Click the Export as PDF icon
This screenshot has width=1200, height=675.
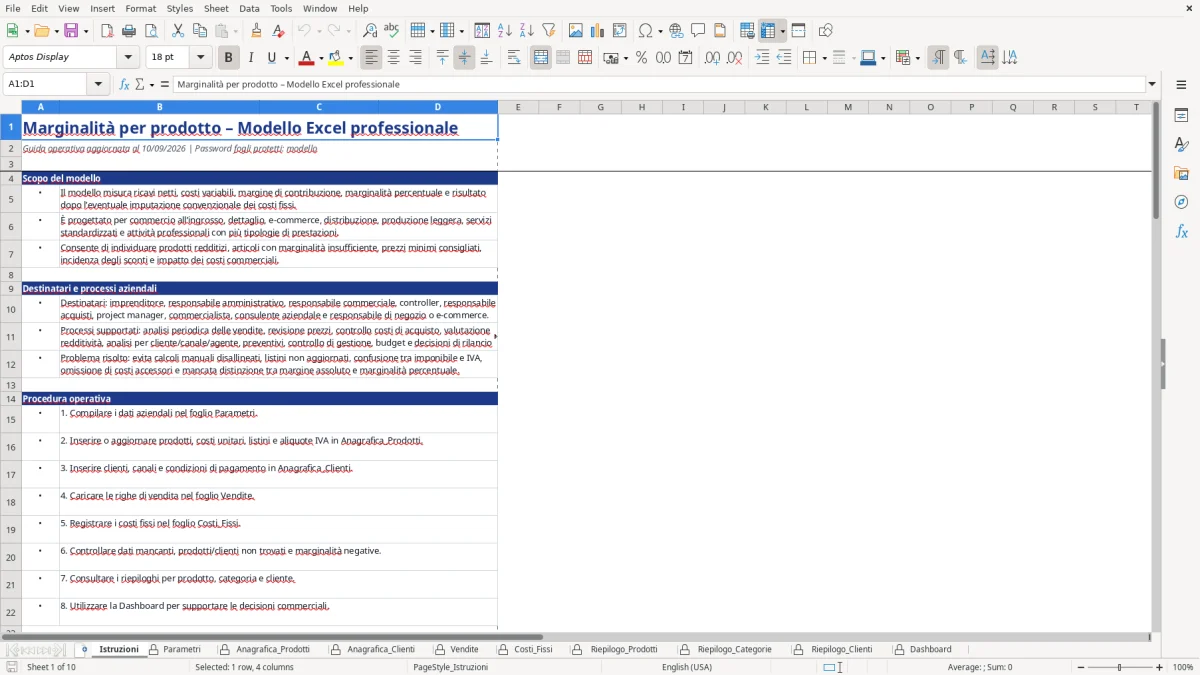[107, 31]
